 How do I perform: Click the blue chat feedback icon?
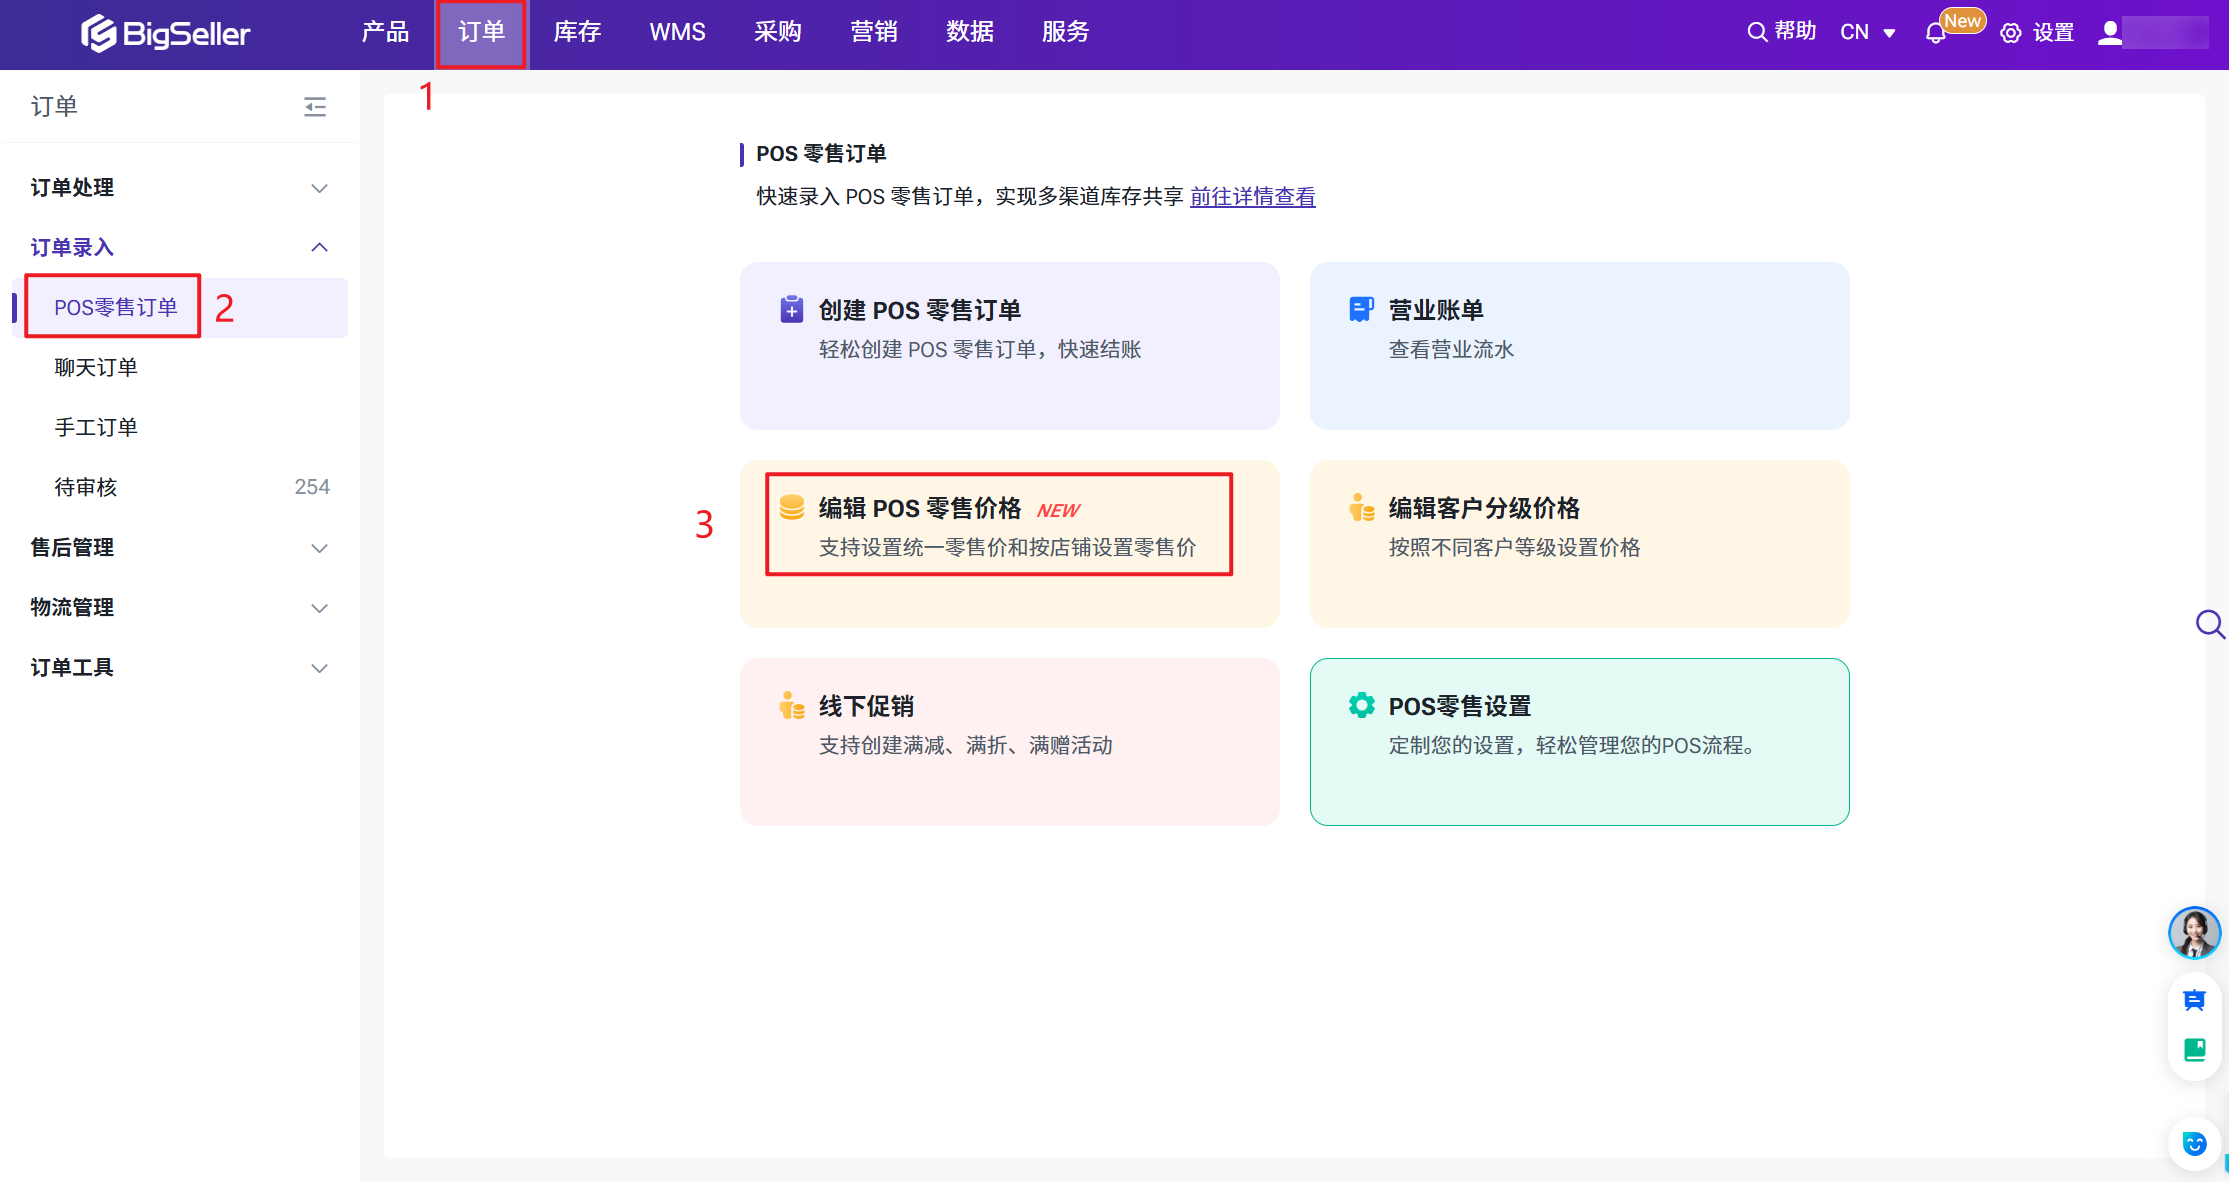click(x=2194, y=1000)
